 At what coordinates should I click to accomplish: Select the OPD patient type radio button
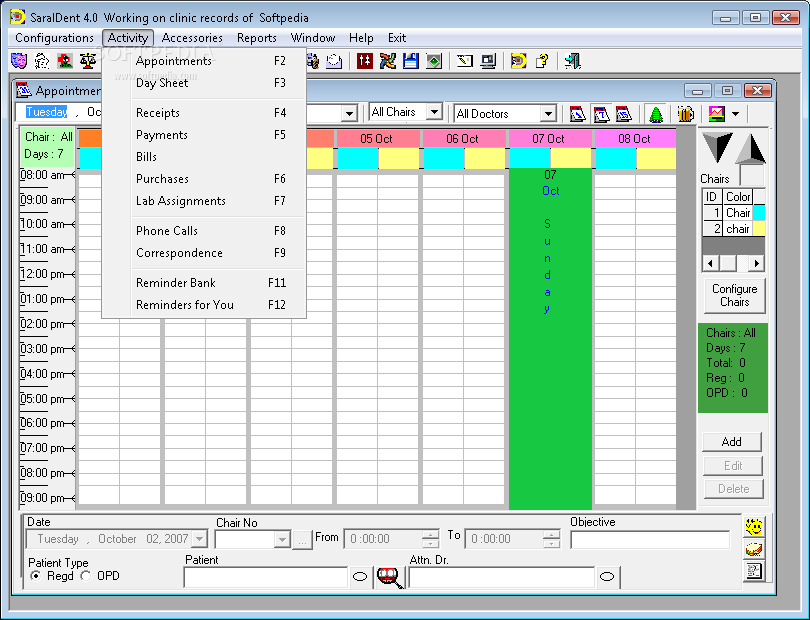coord(86,576)
